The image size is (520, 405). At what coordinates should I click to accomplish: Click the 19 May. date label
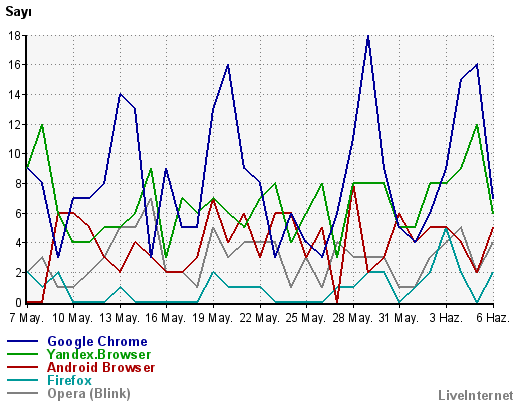pyautogui.click(x=213, y=318)
